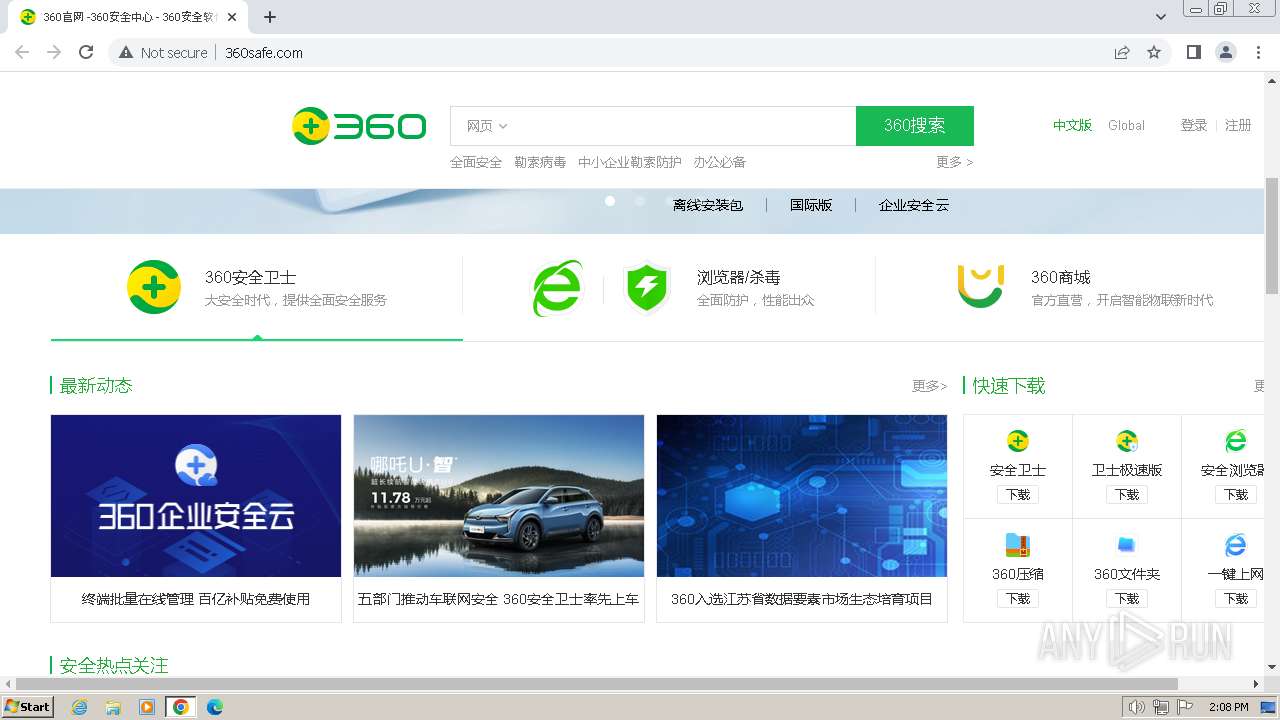Bookmark page with star icon
Screen dimensions: 1280x720
click(1154, 52)
